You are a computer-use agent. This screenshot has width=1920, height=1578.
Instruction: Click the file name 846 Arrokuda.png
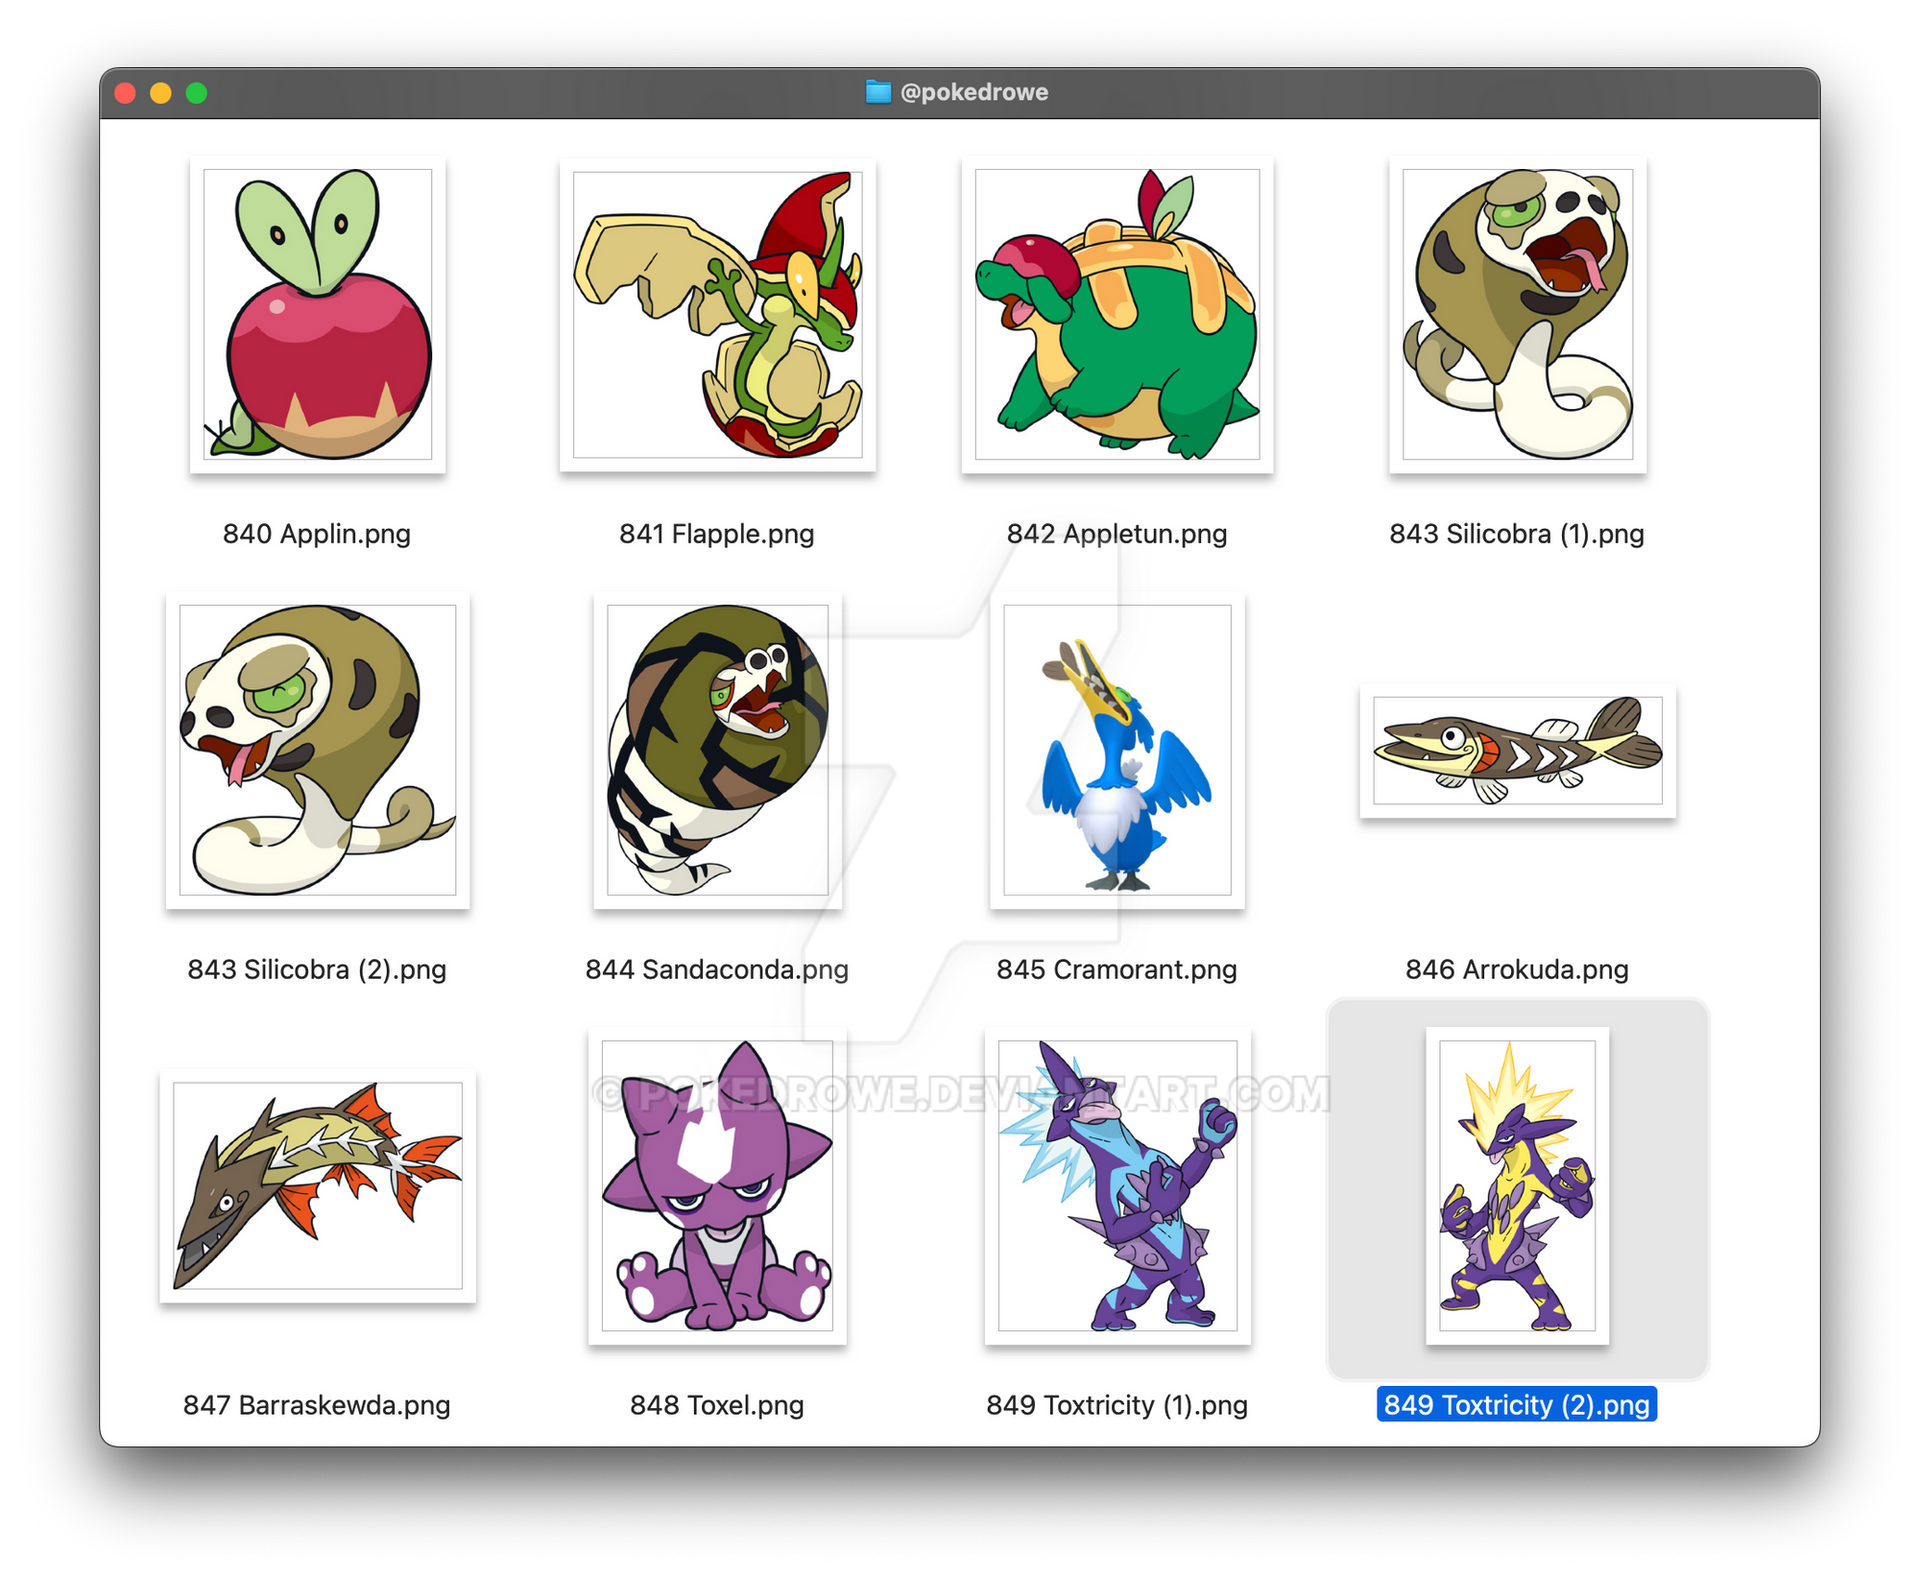pos(1517,969)
